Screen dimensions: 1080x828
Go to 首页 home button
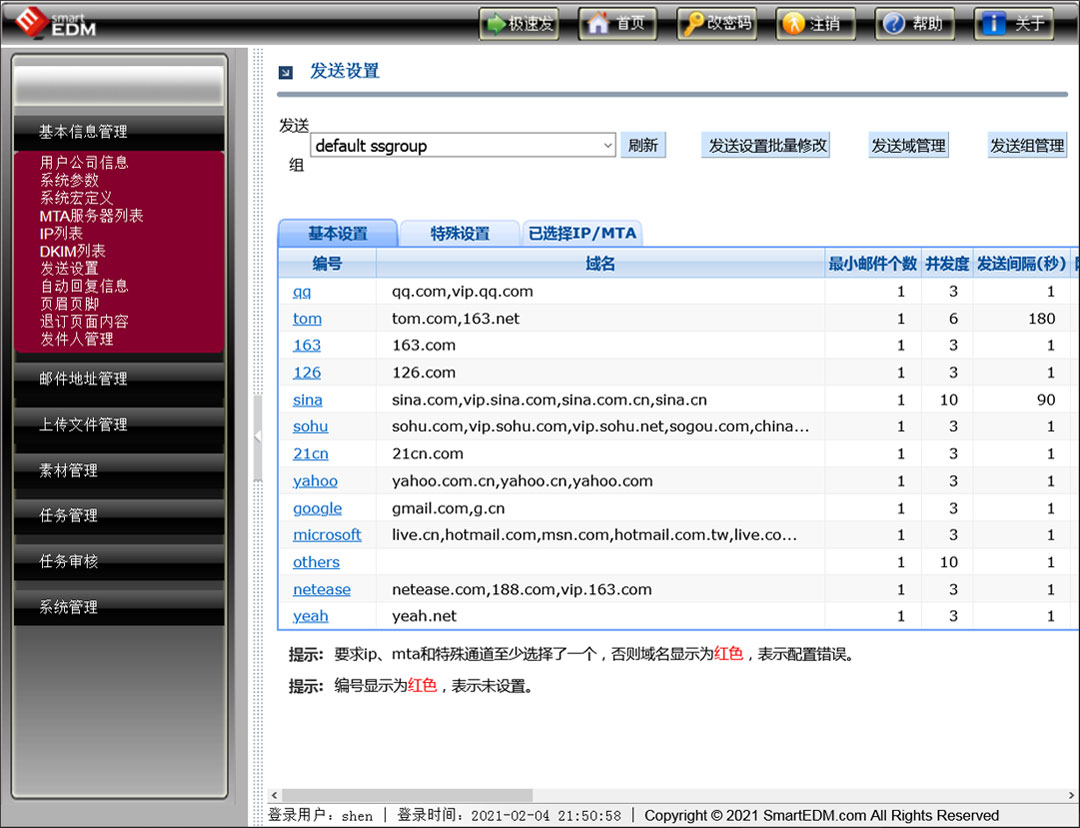click(x=617, y=24)
